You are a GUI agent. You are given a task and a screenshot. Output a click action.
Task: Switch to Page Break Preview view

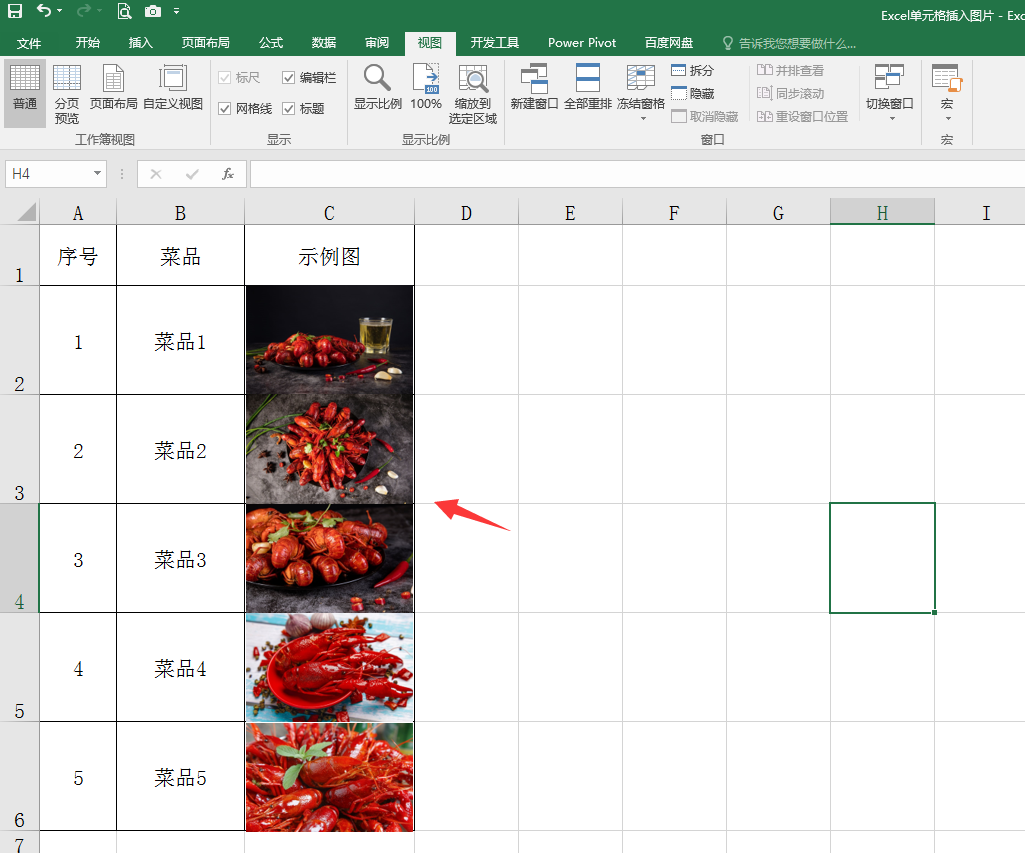pyautogui.click(x=67, y=93)
